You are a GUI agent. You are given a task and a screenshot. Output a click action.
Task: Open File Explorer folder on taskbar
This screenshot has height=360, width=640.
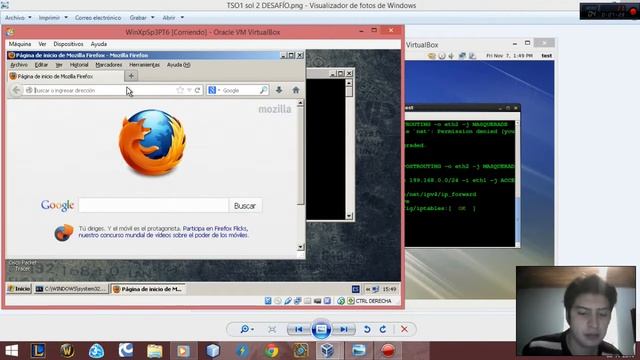point(155,351)
